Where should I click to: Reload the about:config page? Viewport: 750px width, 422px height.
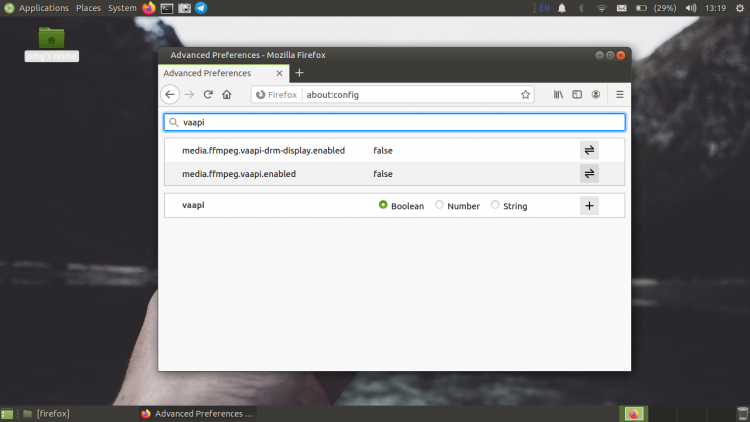(208, 94)
